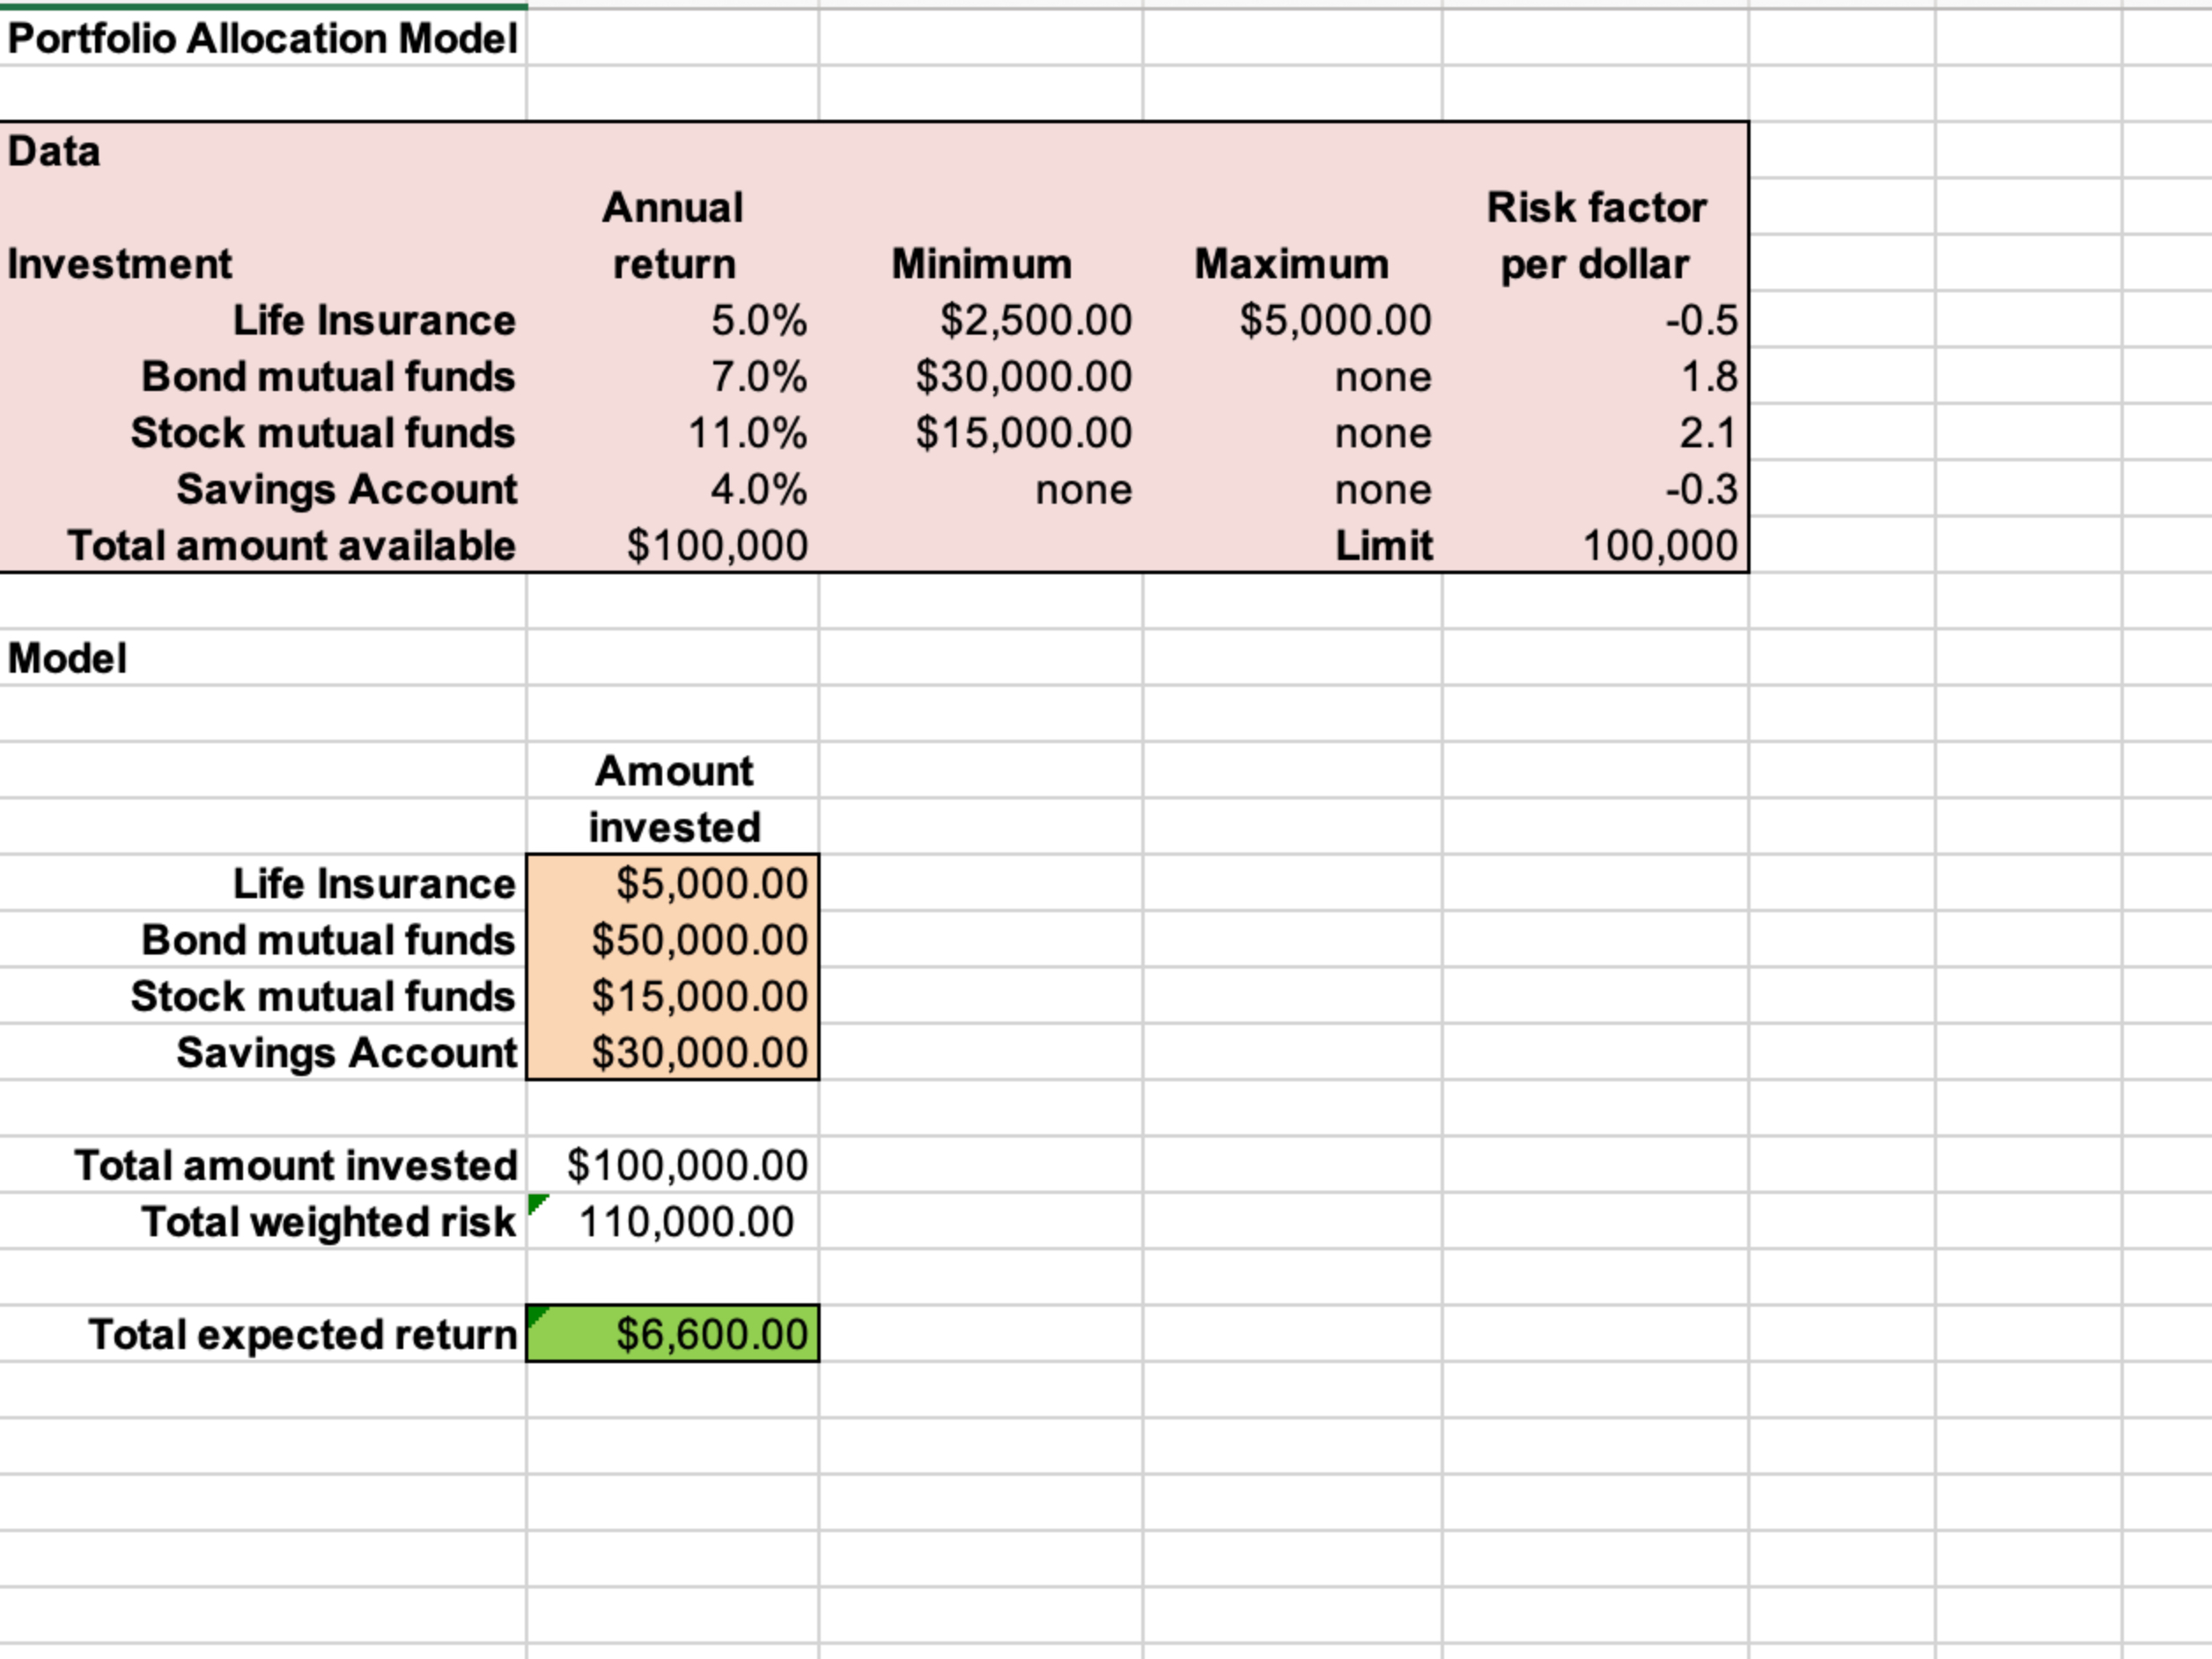Click Savings Account label in Model section

(x=263, y=1052)
